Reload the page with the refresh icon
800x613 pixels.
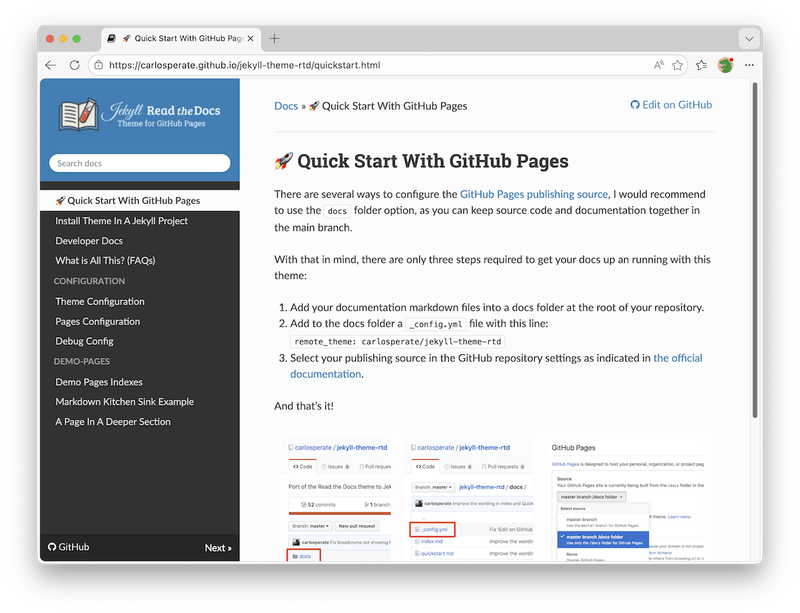click(74, 65)
